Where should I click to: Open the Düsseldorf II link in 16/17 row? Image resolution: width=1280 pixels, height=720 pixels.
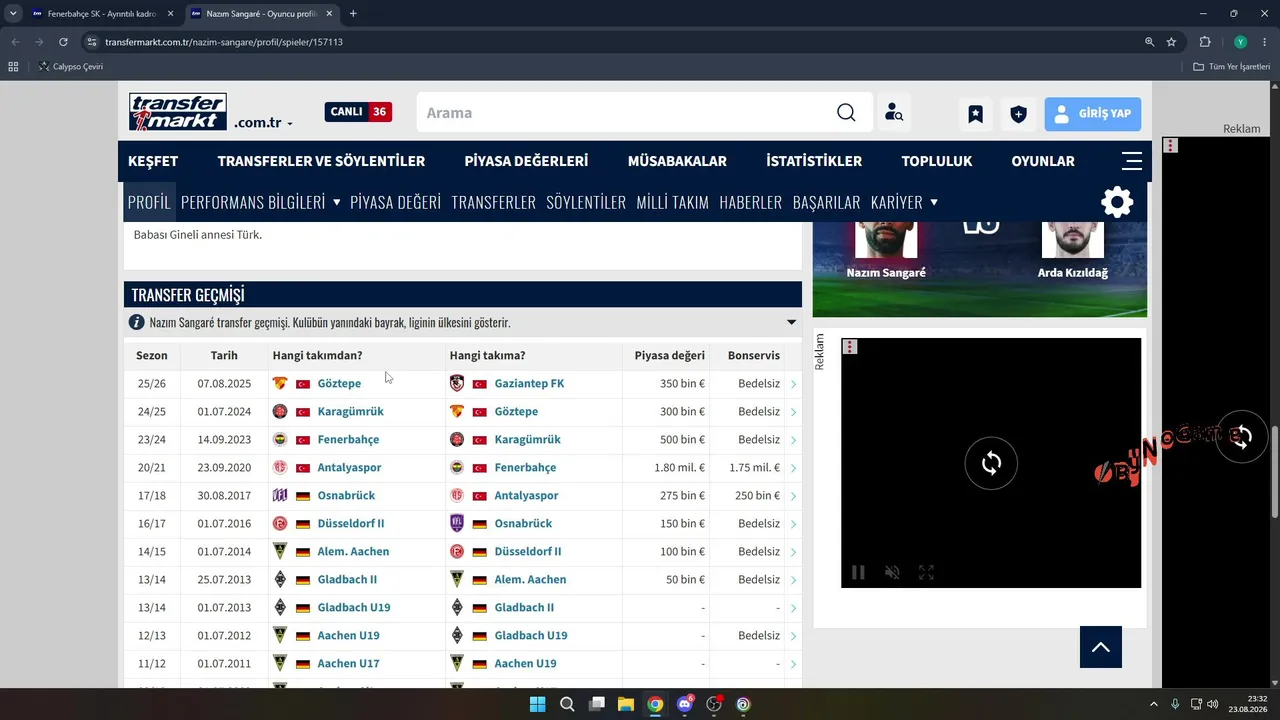(351, 523)
